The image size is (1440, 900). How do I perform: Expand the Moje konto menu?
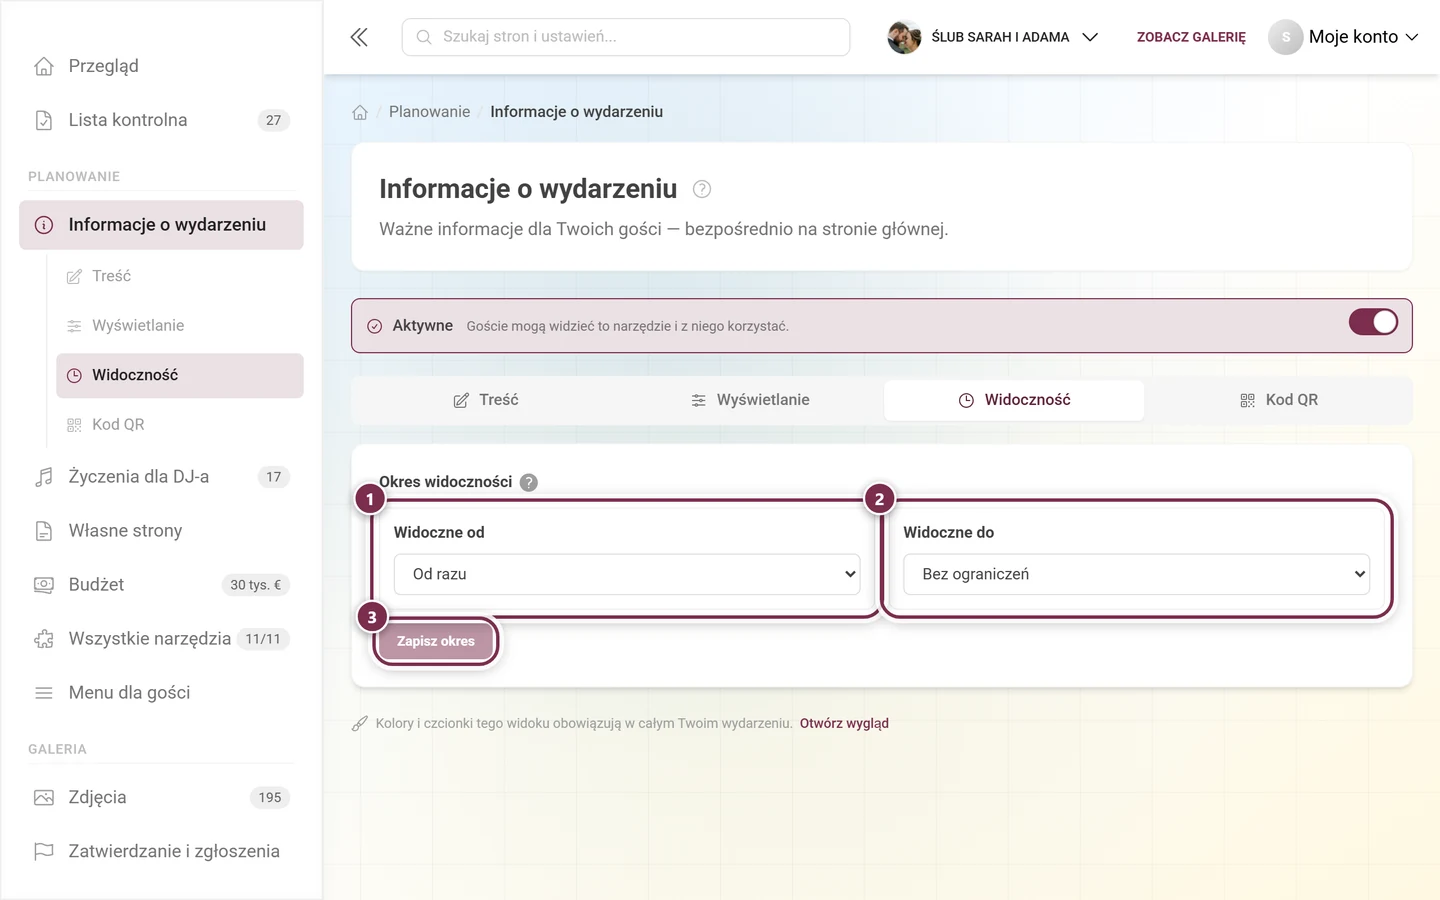pyautogui.click(x=1363, y=37)
